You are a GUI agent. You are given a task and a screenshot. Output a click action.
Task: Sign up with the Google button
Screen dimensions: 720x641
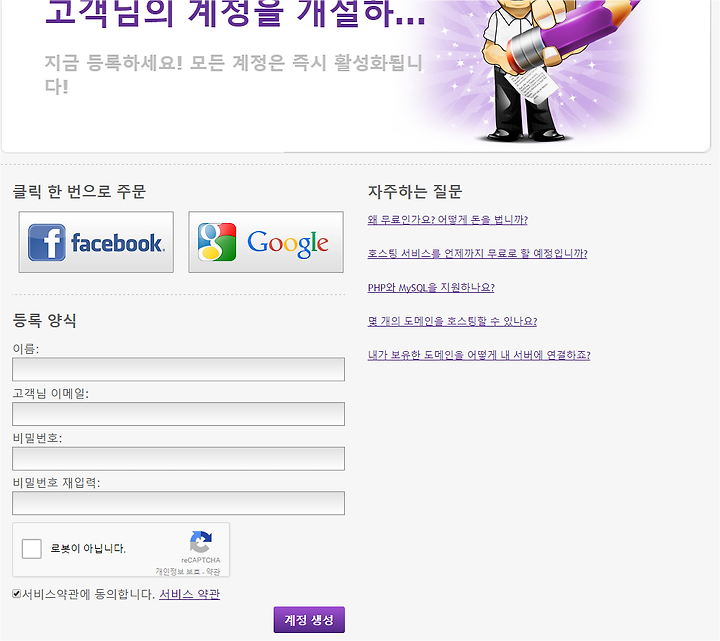click(x=266, y=242)
